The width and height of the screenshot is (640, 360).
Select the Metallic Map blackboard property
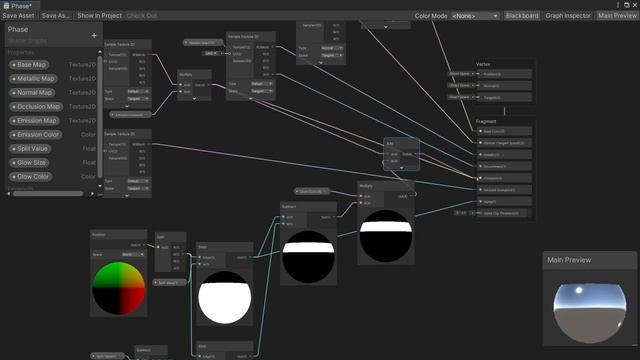point(33,78)
